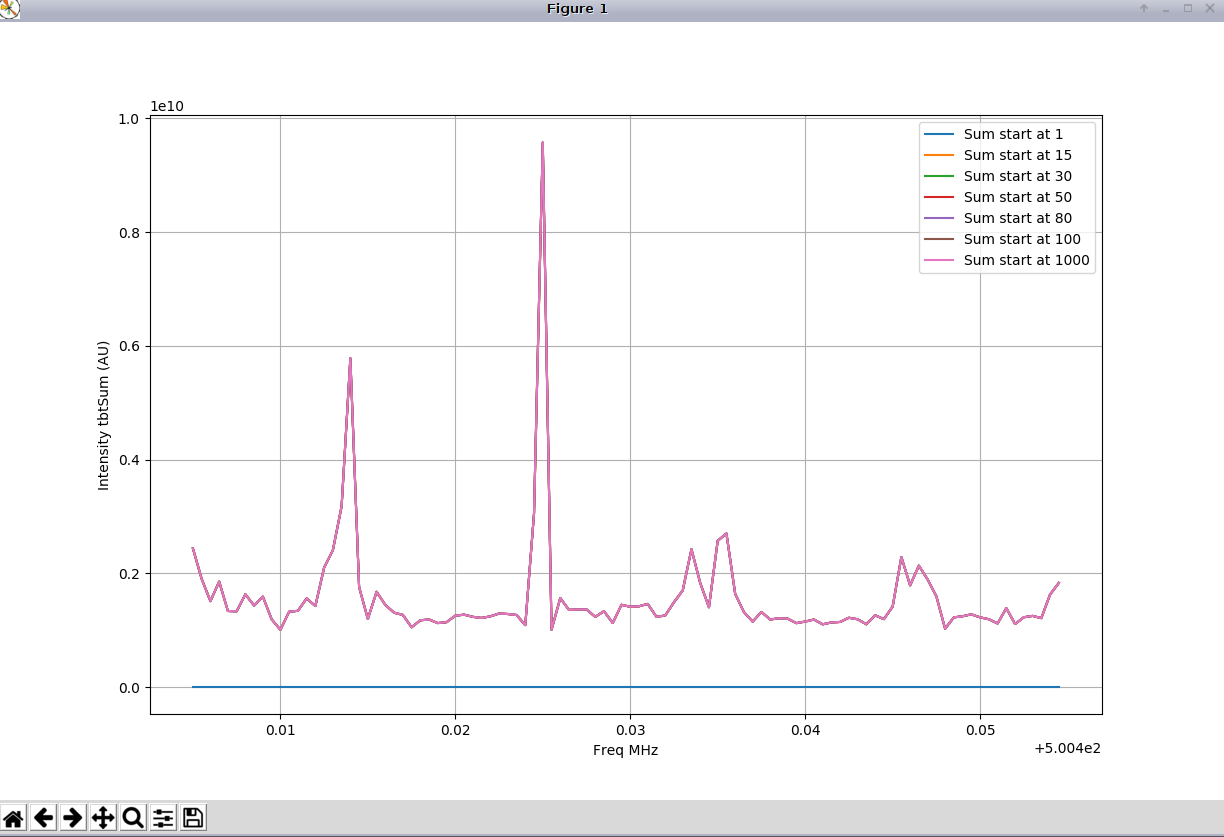Screen dimensions: 1224x837
Task: Click the tallest peak top near 0.025 MHz
Action: click(542, 143)
